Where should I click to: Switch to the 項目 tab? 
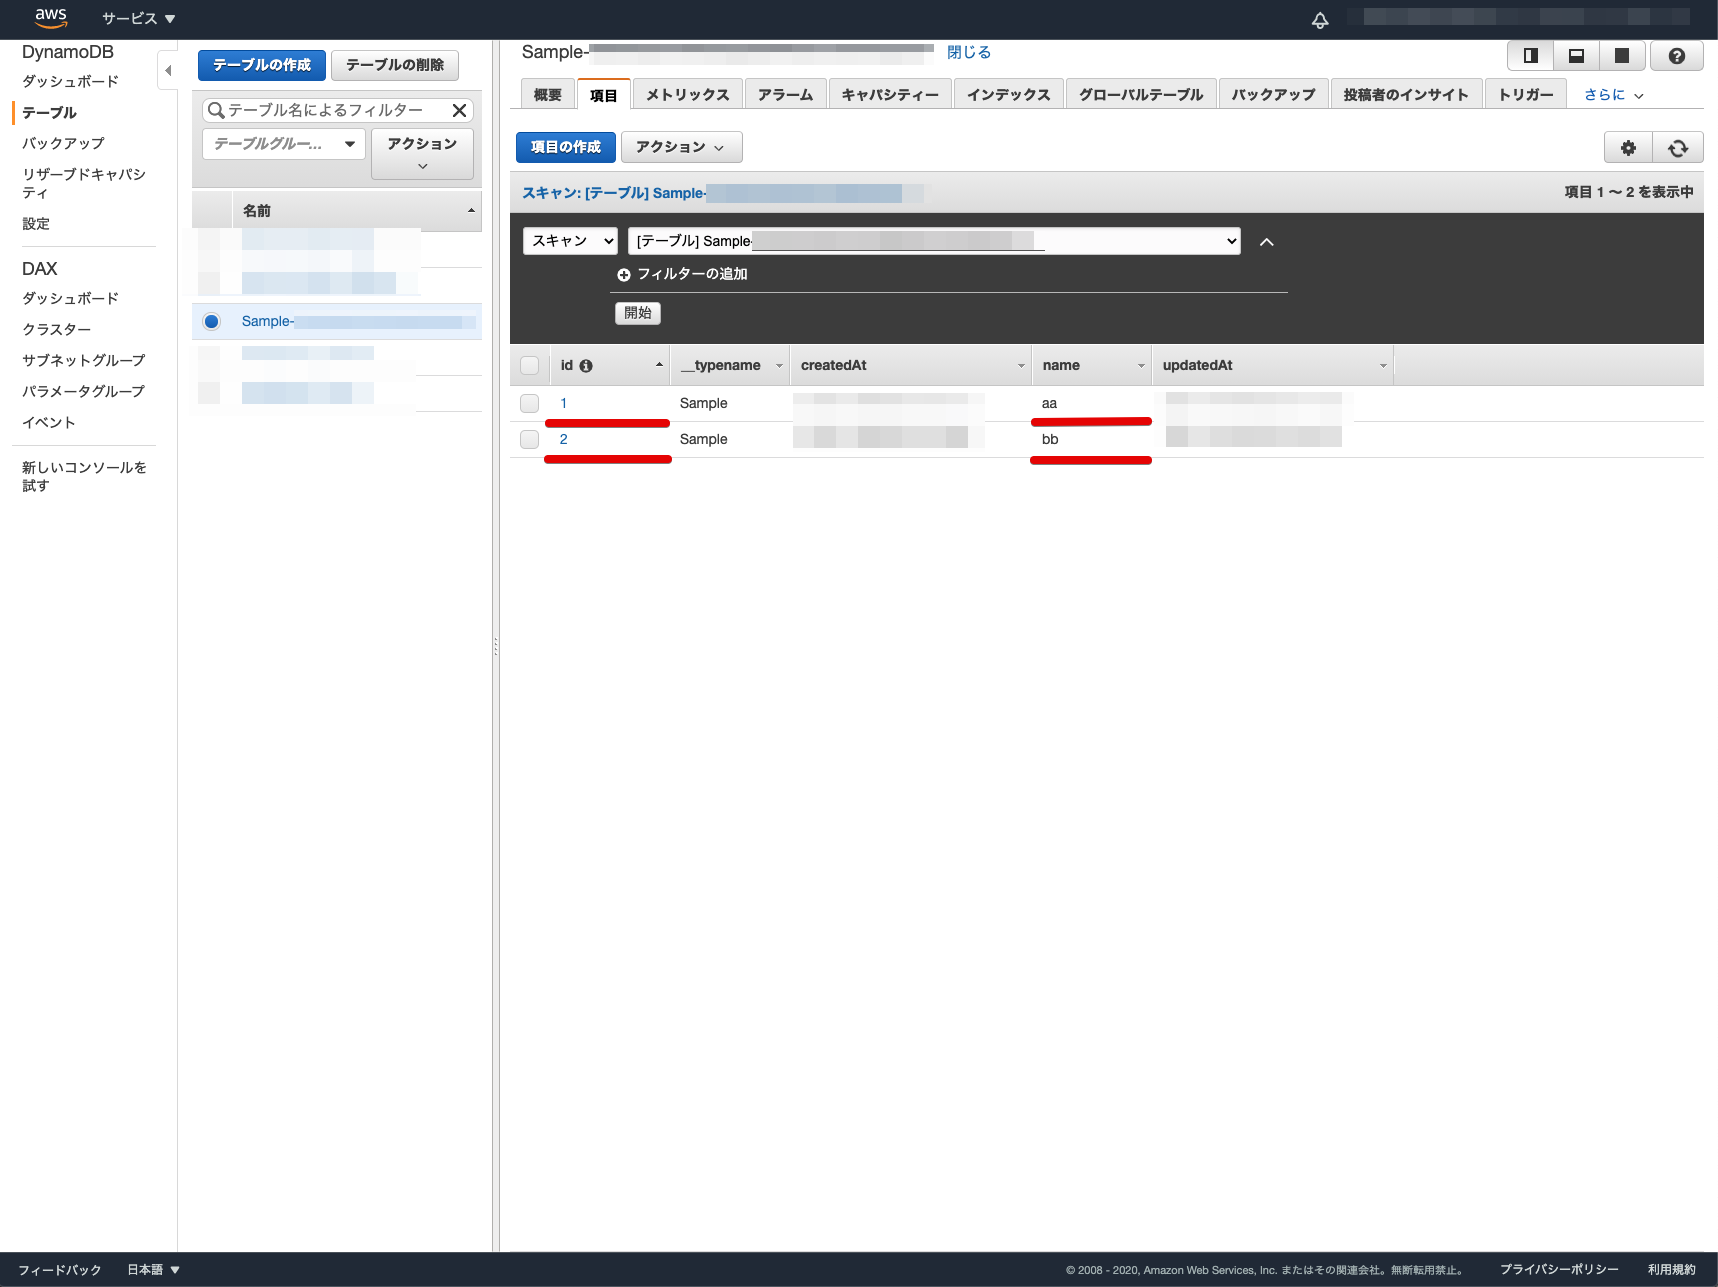point(604,95)
